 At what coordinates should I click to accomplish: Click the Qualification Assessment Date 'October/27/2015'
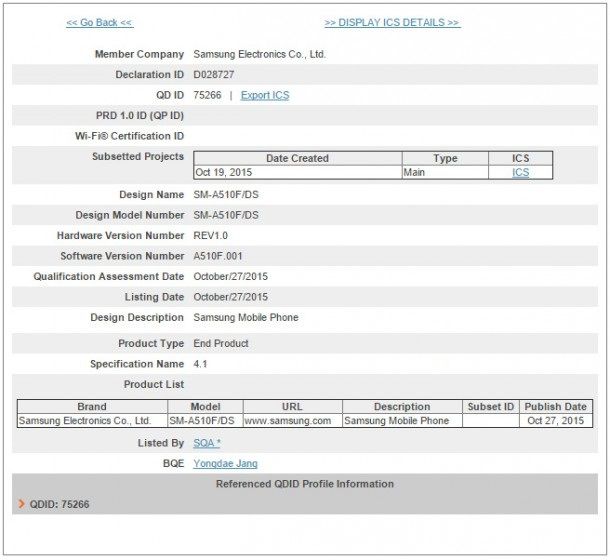(231, 277)
